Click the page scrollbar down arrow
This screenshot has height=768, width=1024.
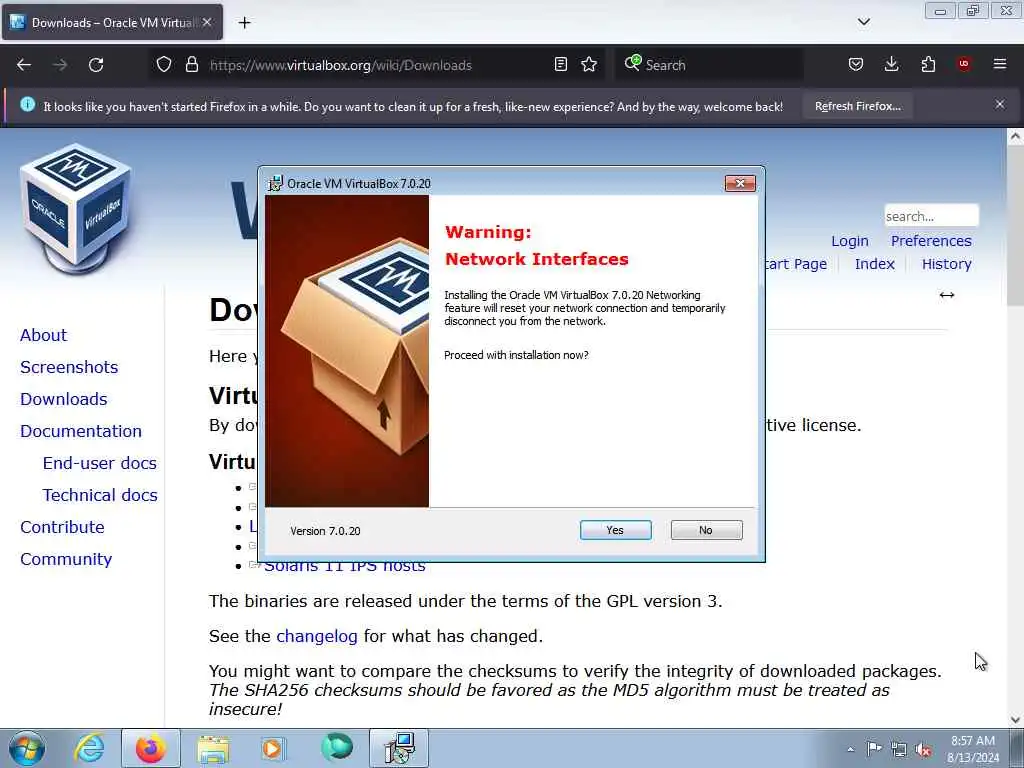[1015, 720]
